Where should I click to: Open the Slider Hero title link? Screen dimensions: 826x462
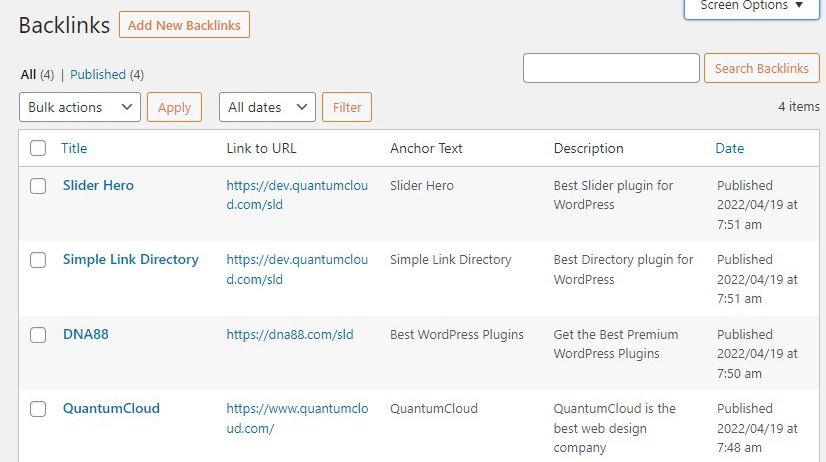pyautogui.click(x=99, y=185)
